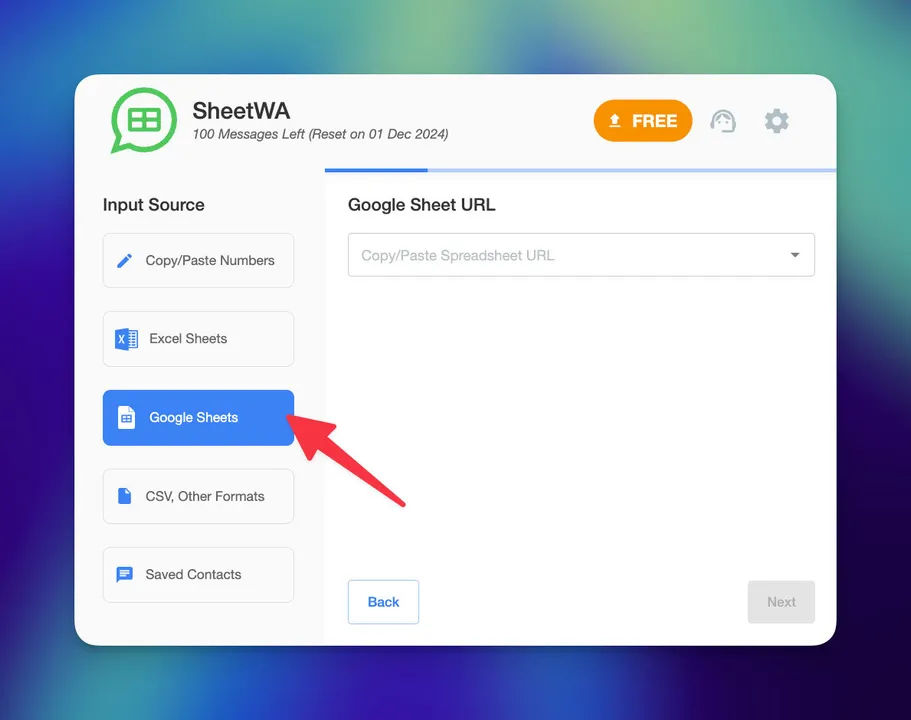
Task: Click the CSV file icon
Action: (x=124, y=496)
